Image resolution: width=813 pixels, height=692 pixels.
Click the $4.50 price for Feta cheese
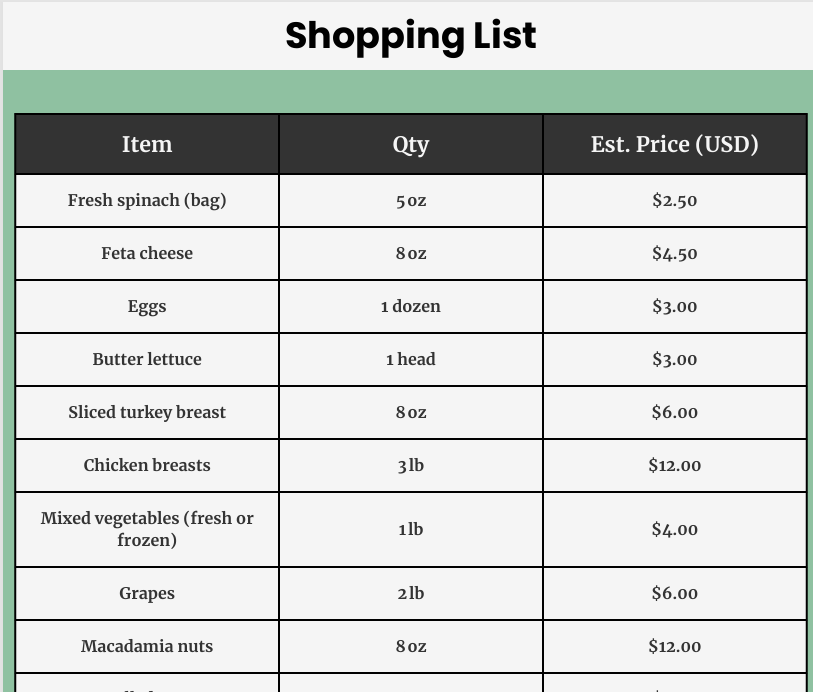674,253
